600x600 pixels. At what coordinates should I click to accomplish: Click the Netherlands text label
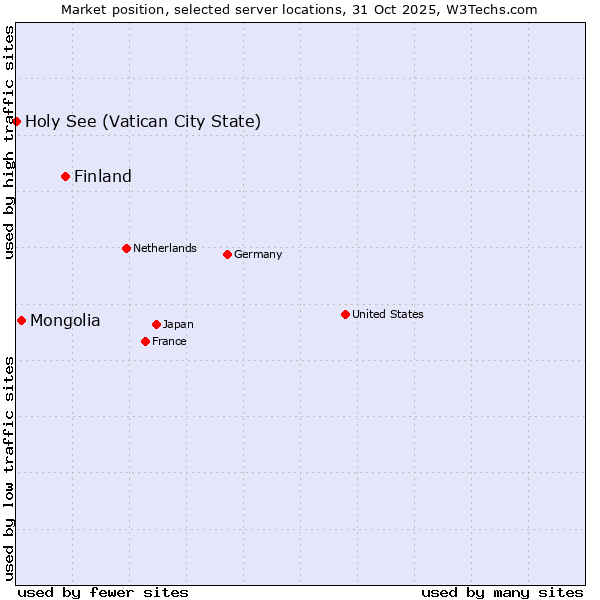tap(165, 248)
